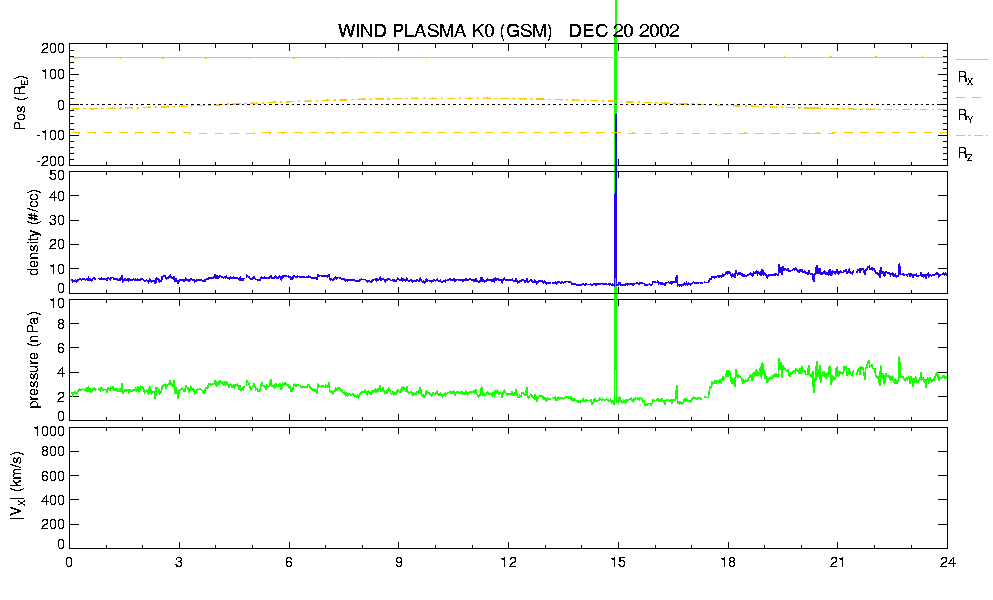Click the dashed orange Ry legend line sample
Image resolution: width=993 pixels, height=600 pixels.
969,98
